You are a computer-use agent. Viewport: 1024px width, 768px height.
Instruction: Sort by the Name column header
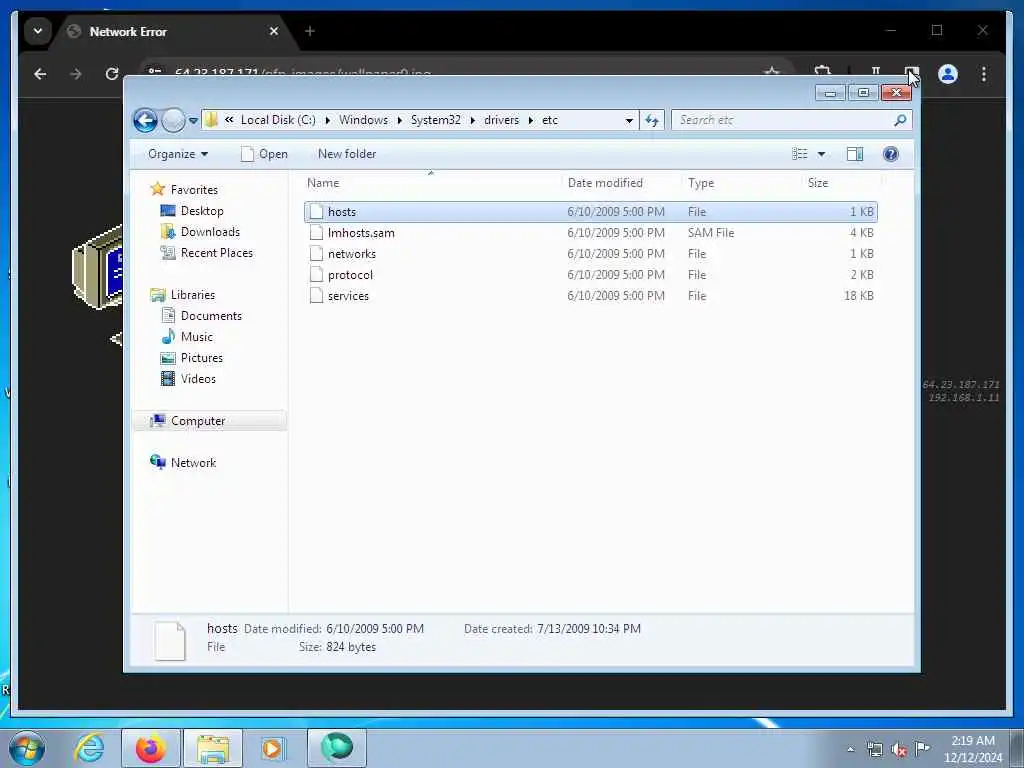[431, 184]
